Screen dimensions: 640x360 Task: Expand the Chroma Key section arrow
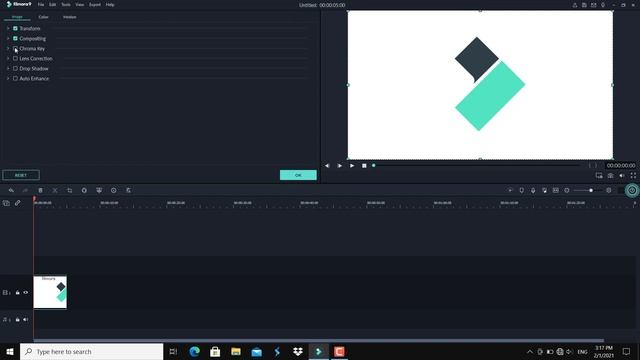pos(8,49)
